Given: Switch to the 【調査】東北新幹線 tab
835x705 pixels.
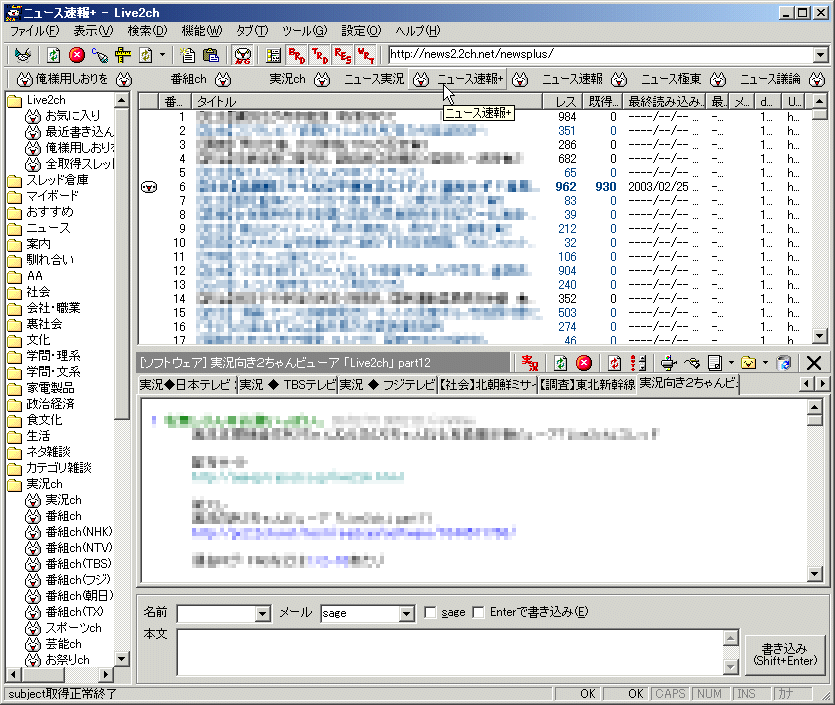Looking at the screenshot, I should (586, 385).
